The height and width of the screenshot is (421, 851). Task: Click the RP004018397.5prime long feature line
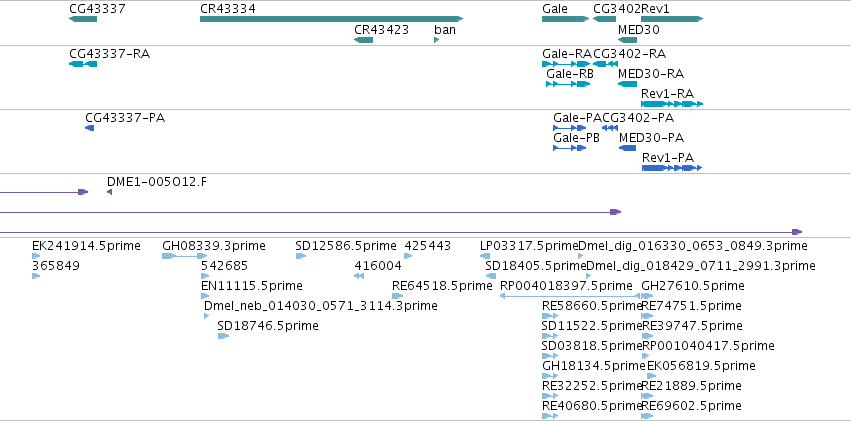(570, 296)
